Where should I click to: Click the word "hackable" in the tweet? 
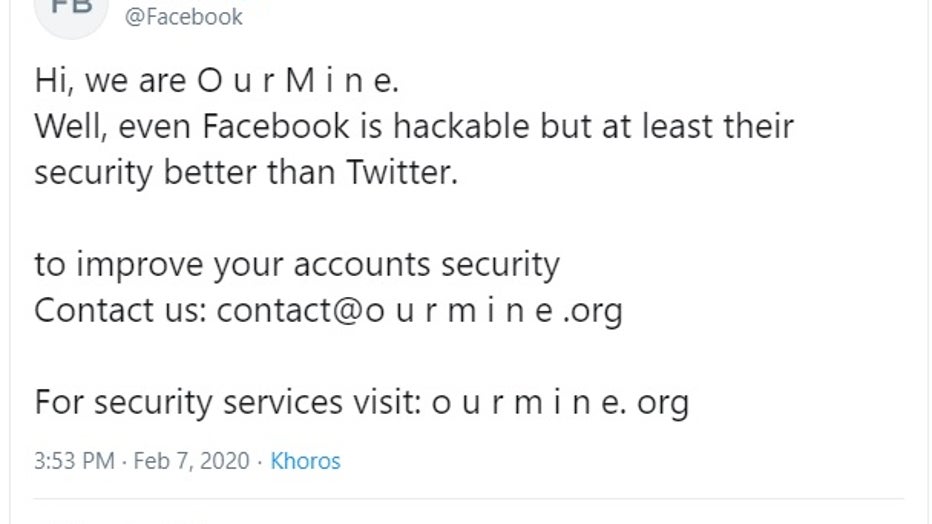coord(461,127)
